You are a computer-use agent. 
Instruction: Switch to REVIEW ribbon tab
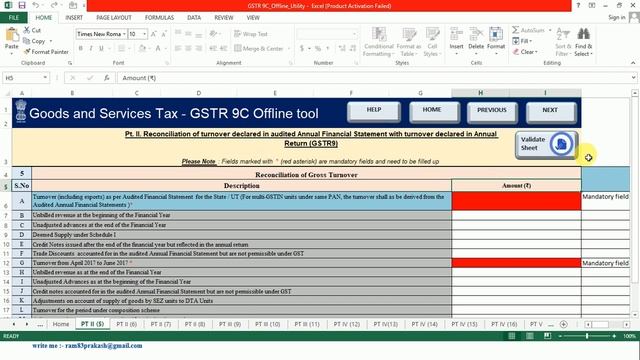point(224,18)
